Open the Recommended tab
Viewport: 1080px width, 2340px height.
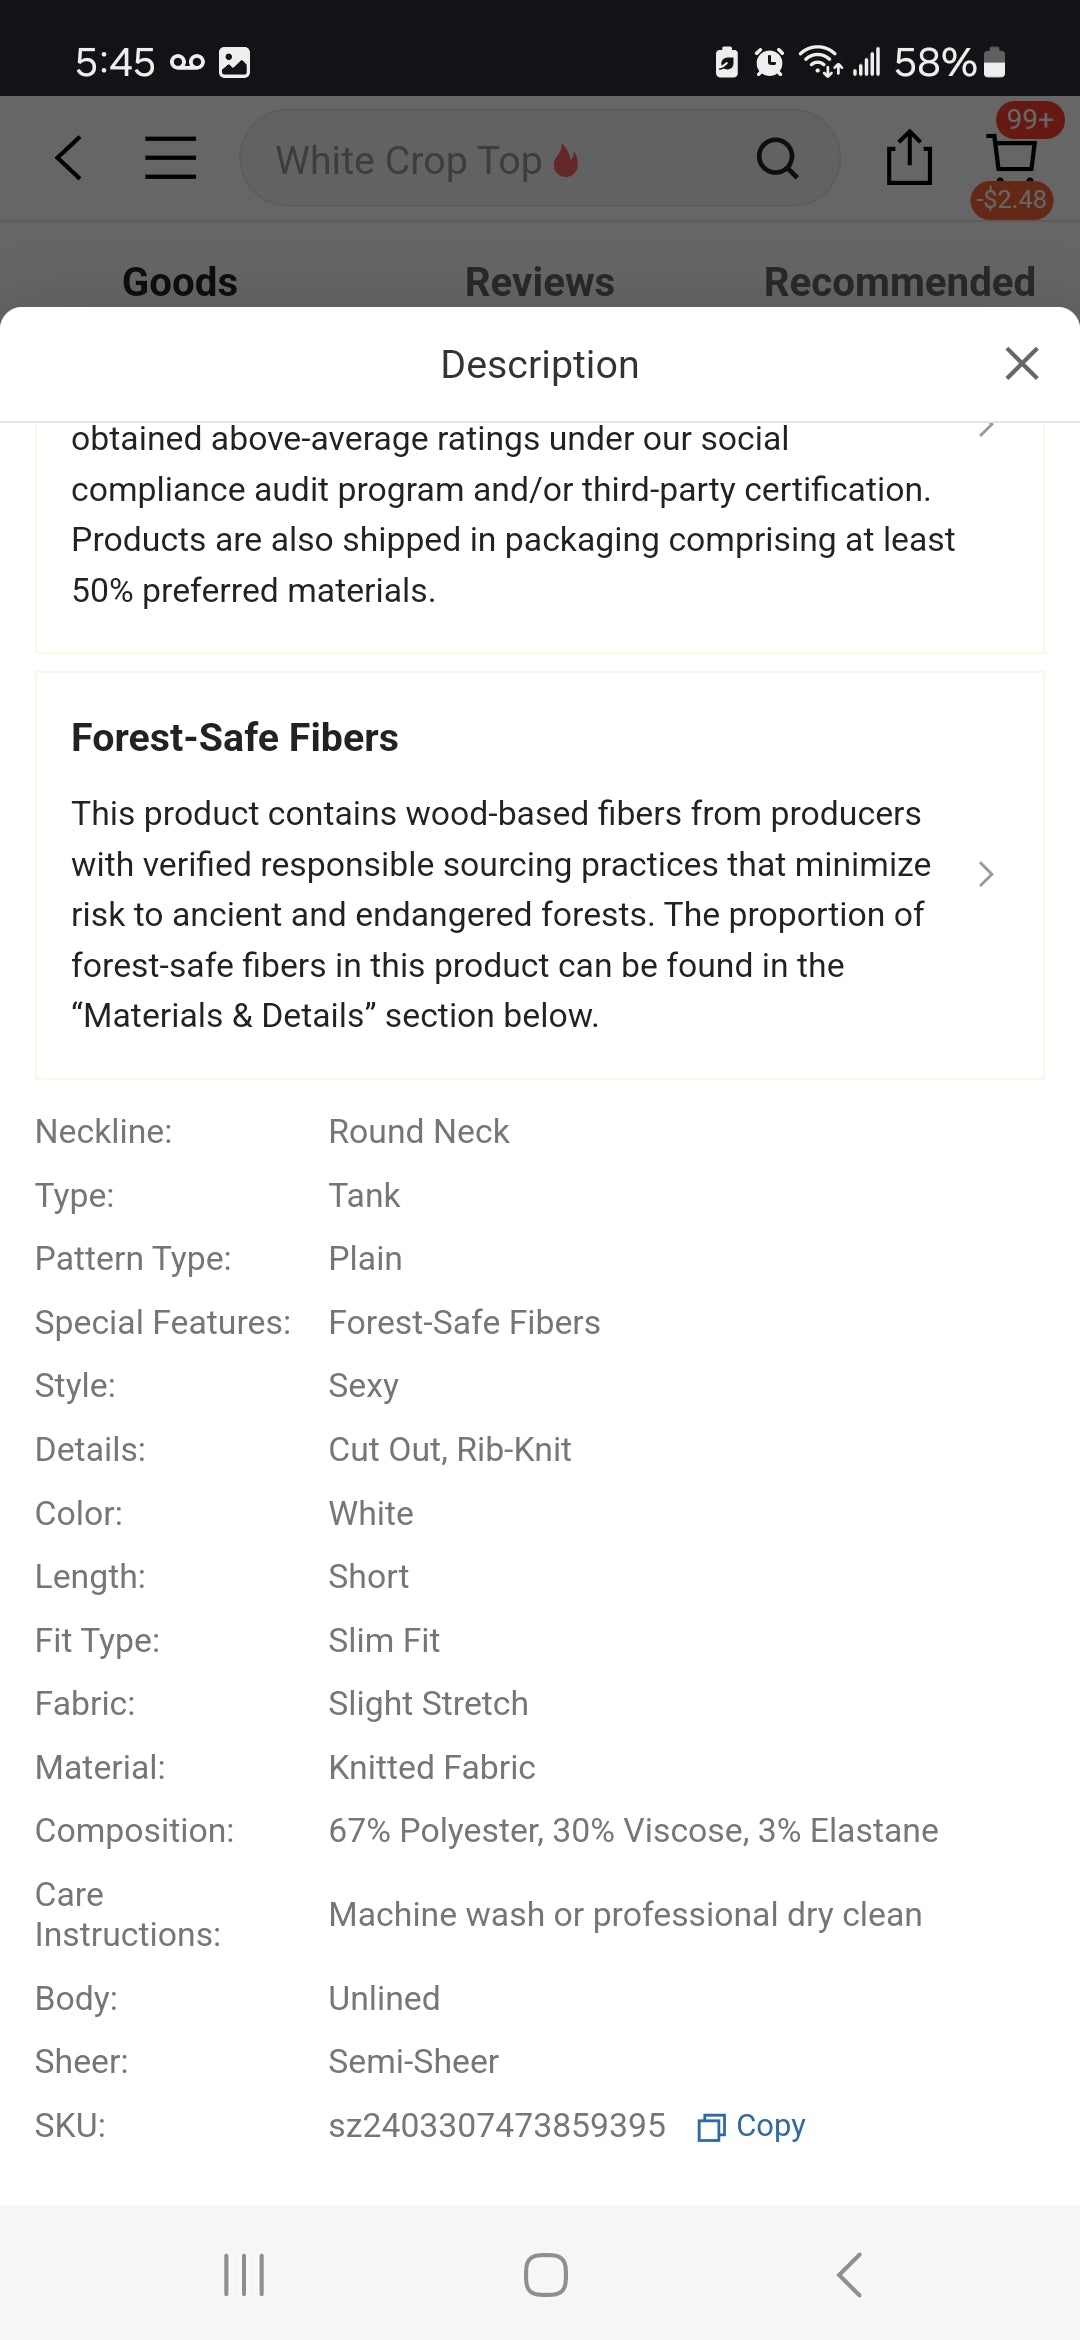pos(899,282)
